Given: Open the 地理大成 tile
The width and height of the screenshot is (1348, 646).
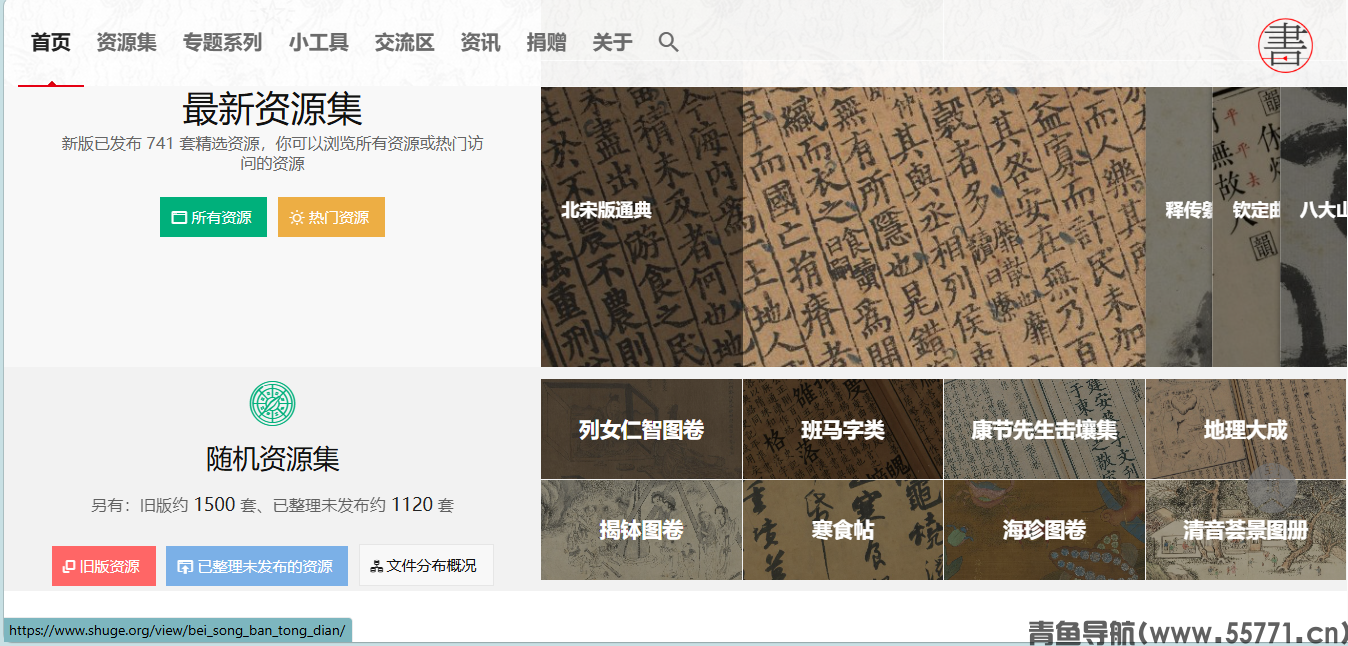Looking at the screenshot, I should pos(1246,429).
